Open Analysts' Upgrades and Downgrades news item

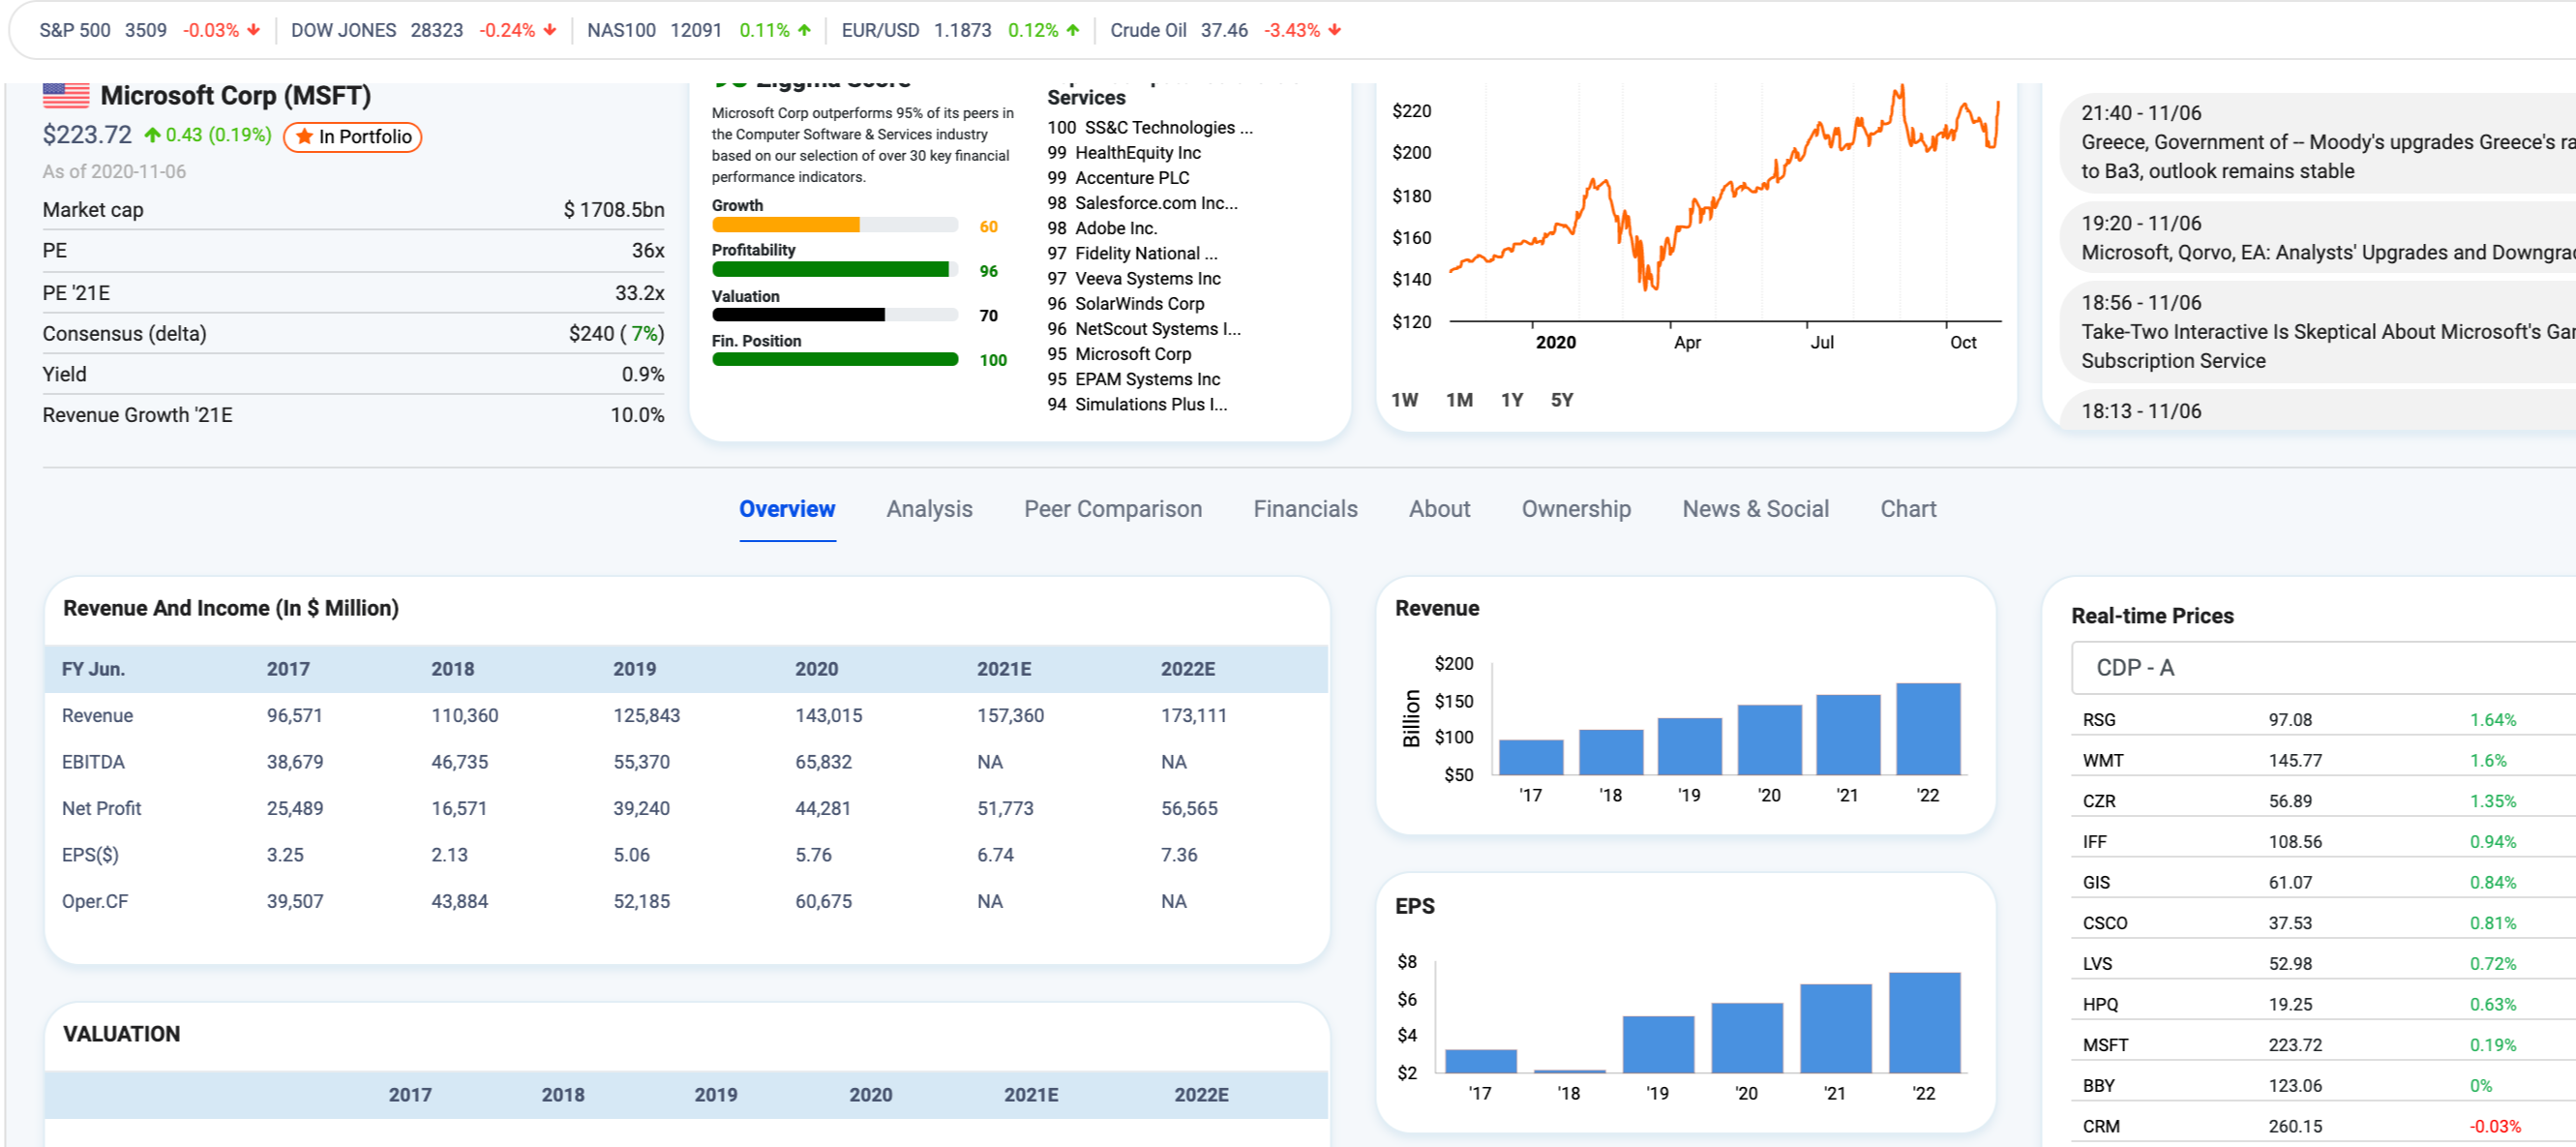[2318, 238]
